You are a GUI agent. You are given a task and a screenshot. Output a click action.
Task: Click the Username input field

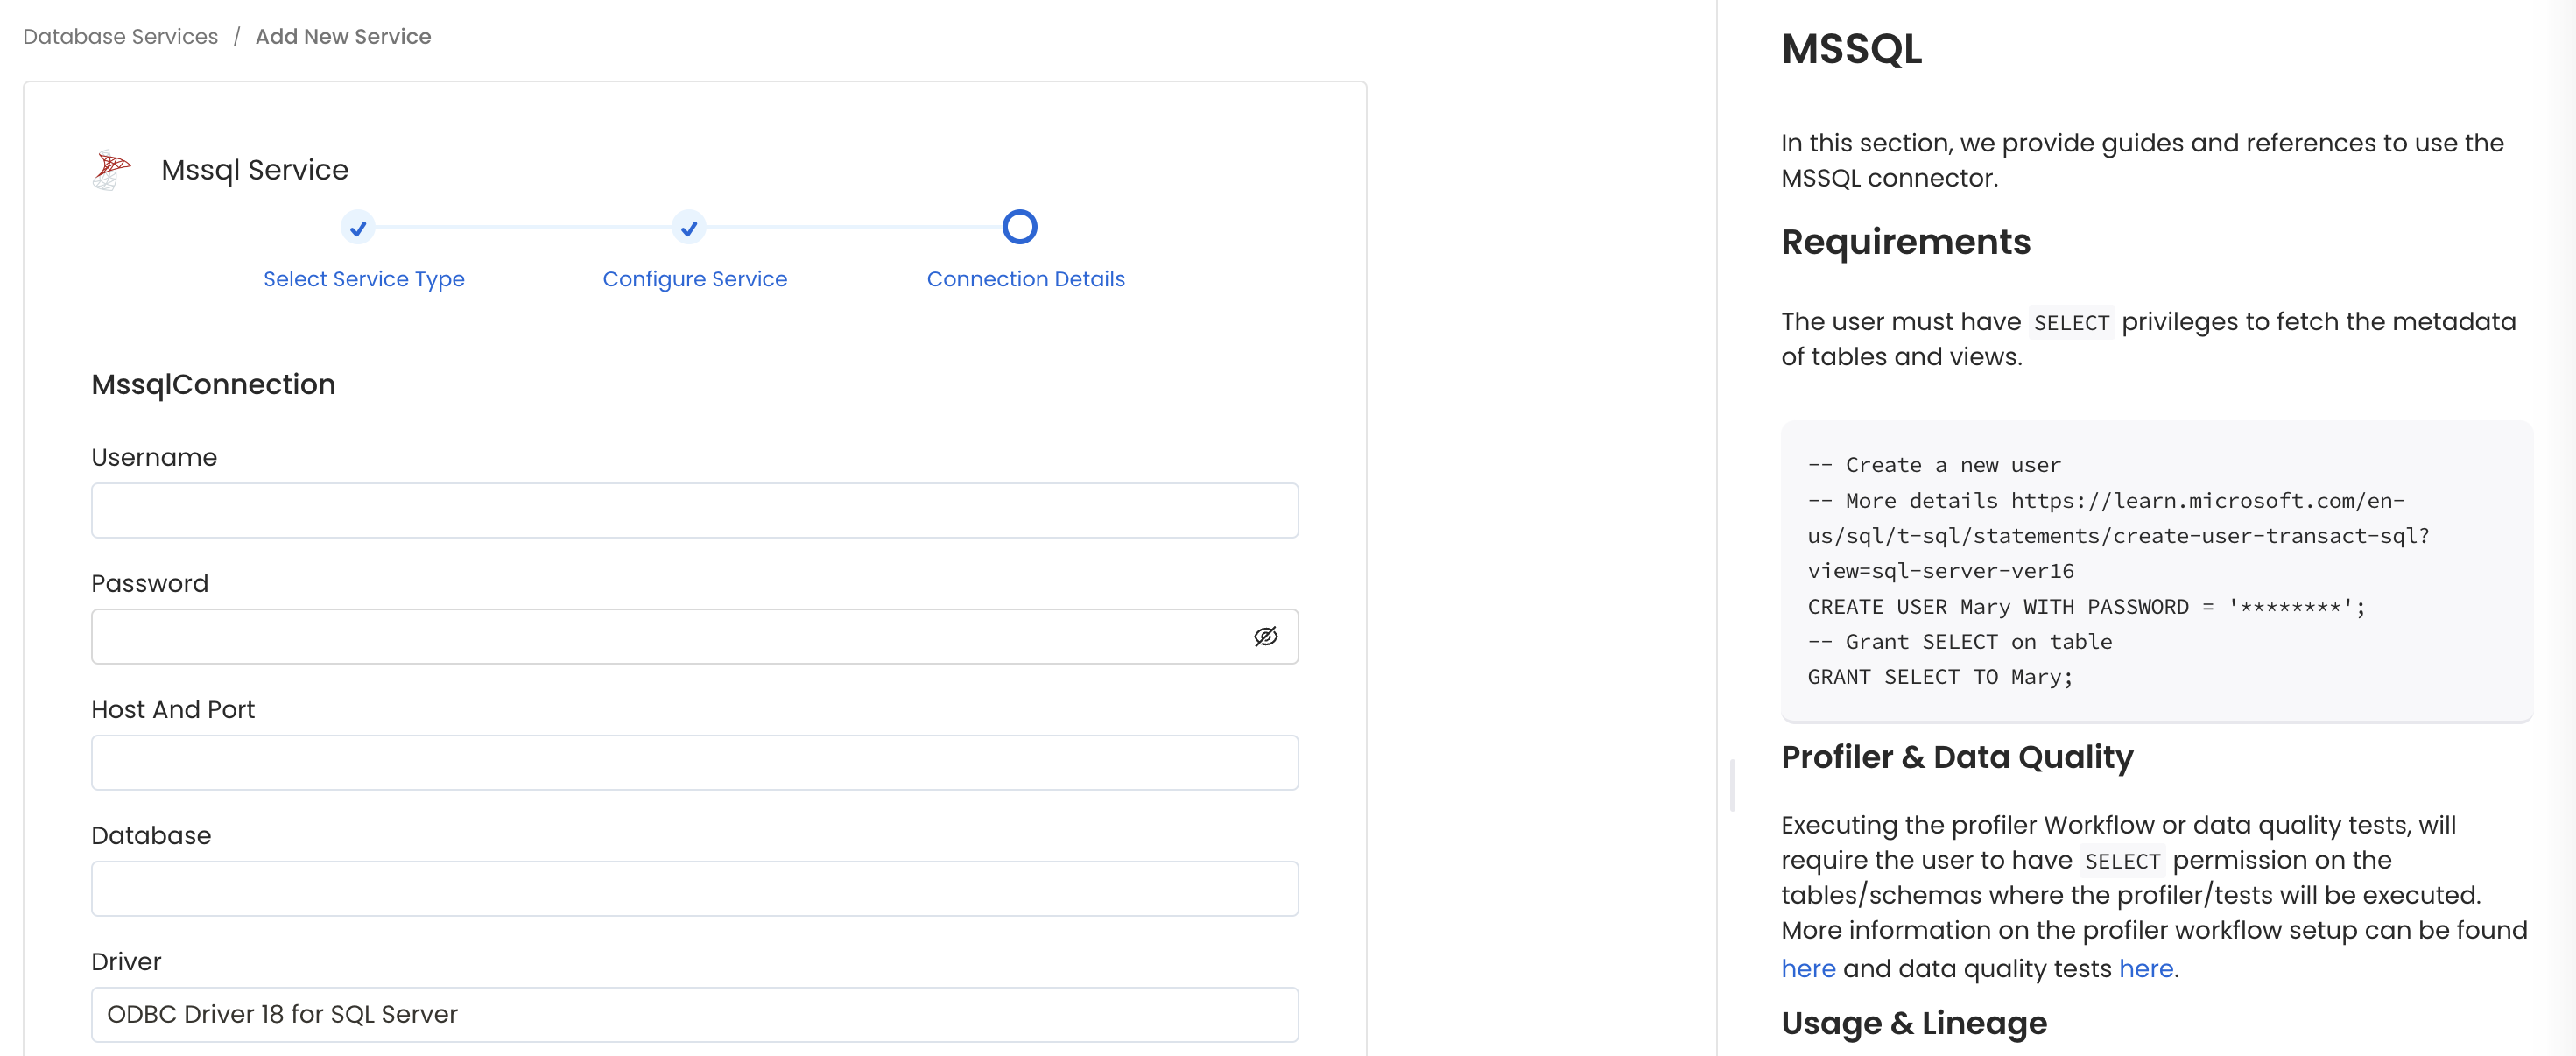pos(694,510)
